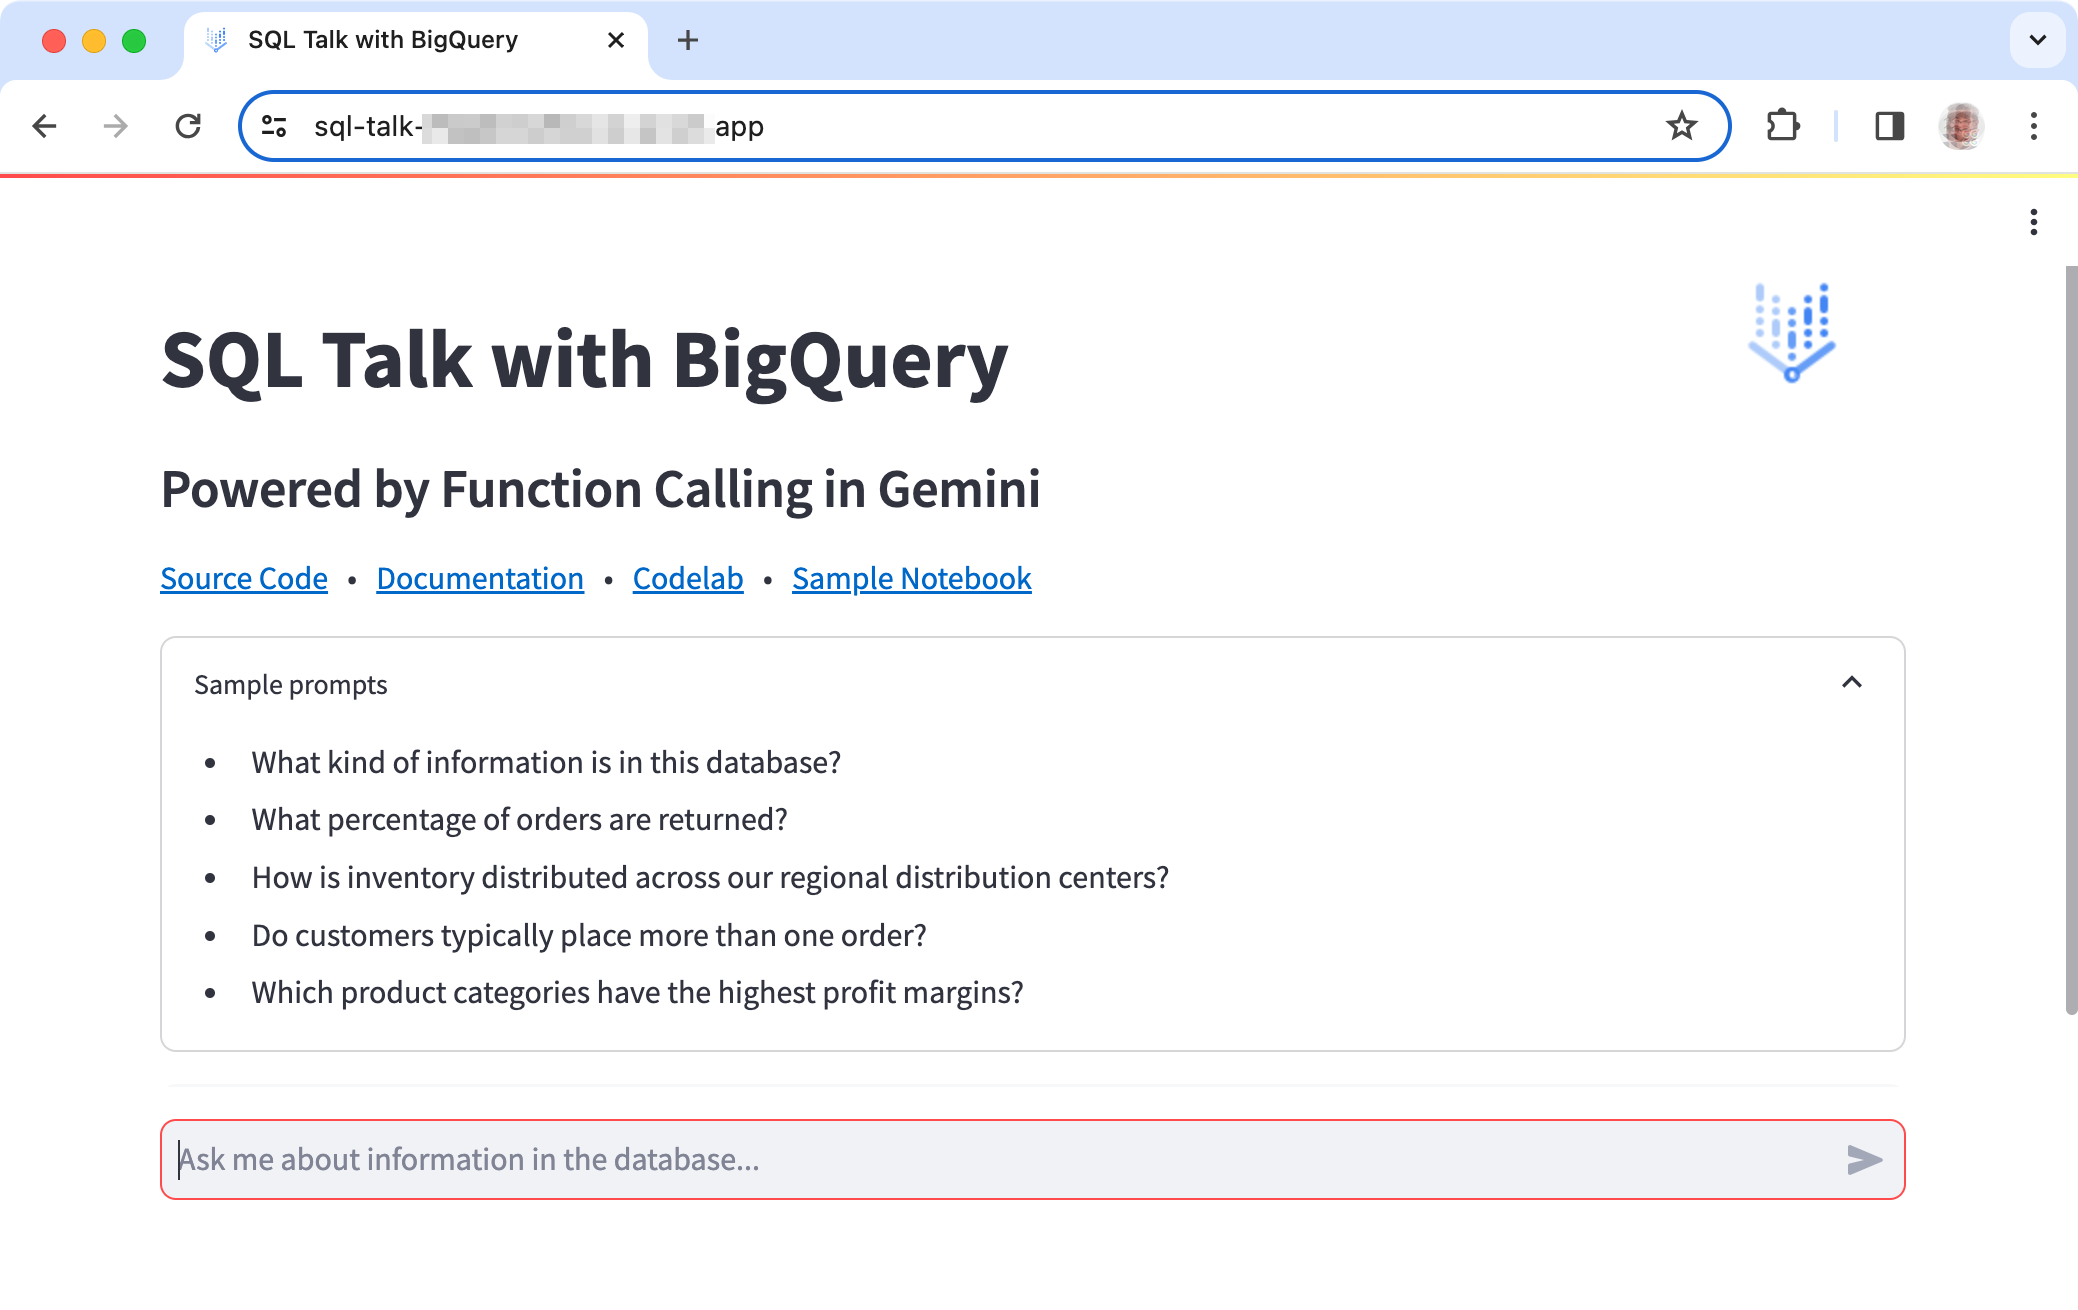Click the browser extensions puzzle icon
The width and height of the screenshot is (2078, 1310).
click(1782, 127)
